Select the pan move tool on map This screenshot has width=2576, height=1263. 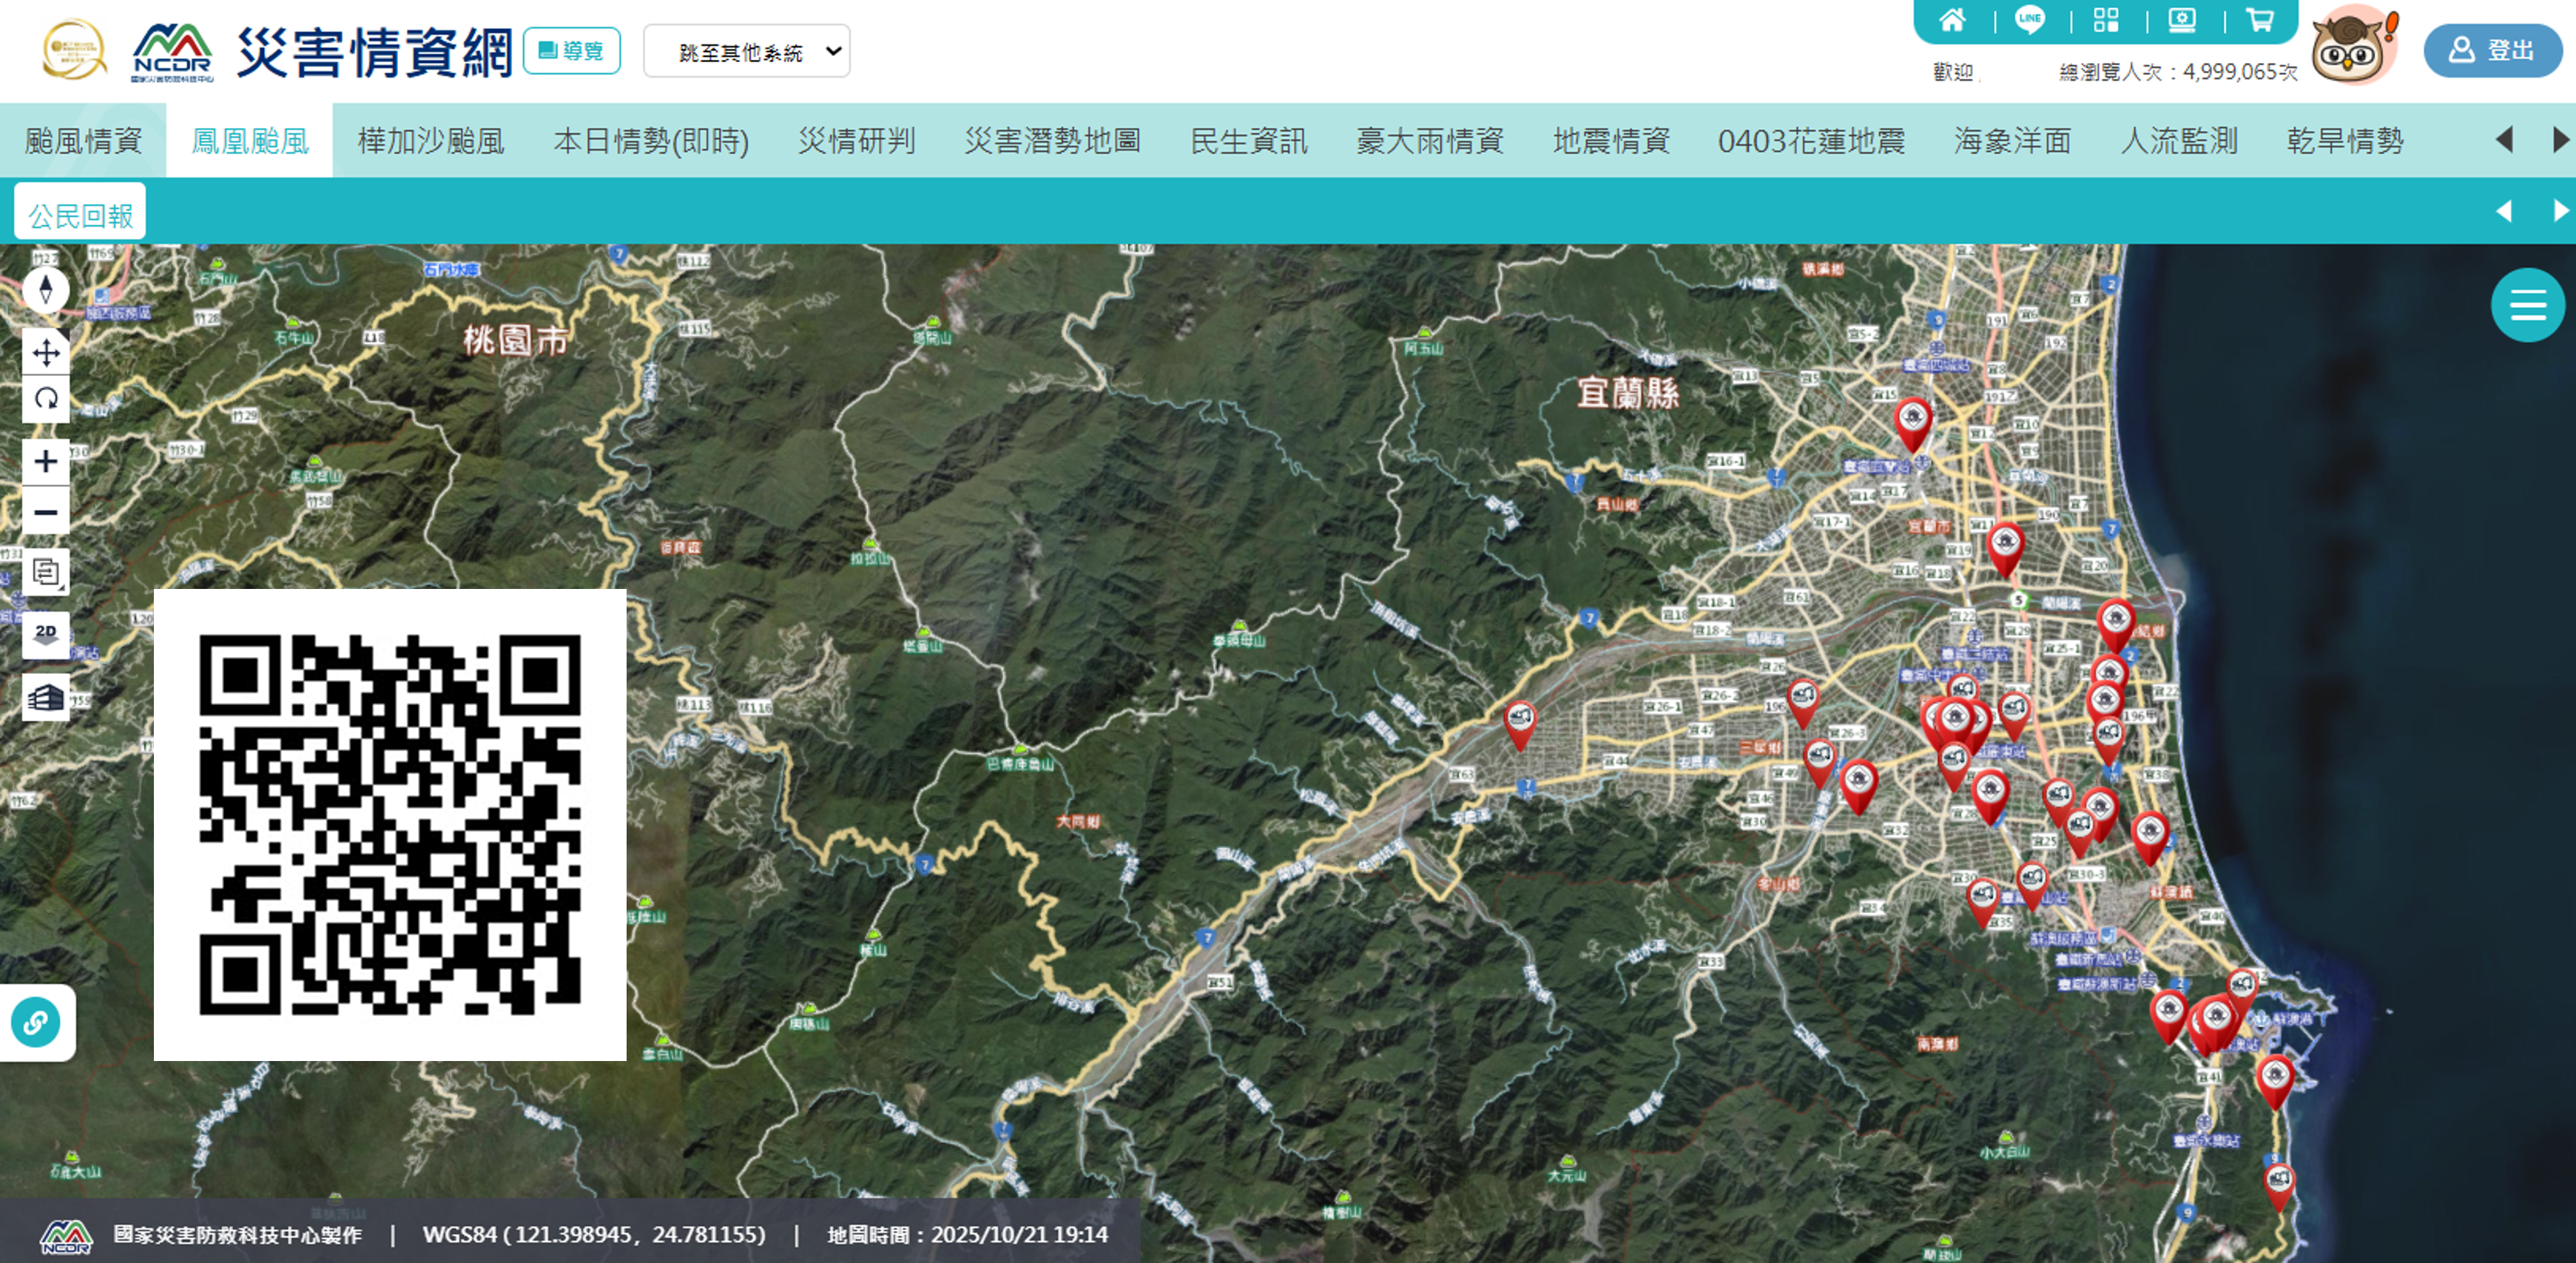click(x=46, y=352)
